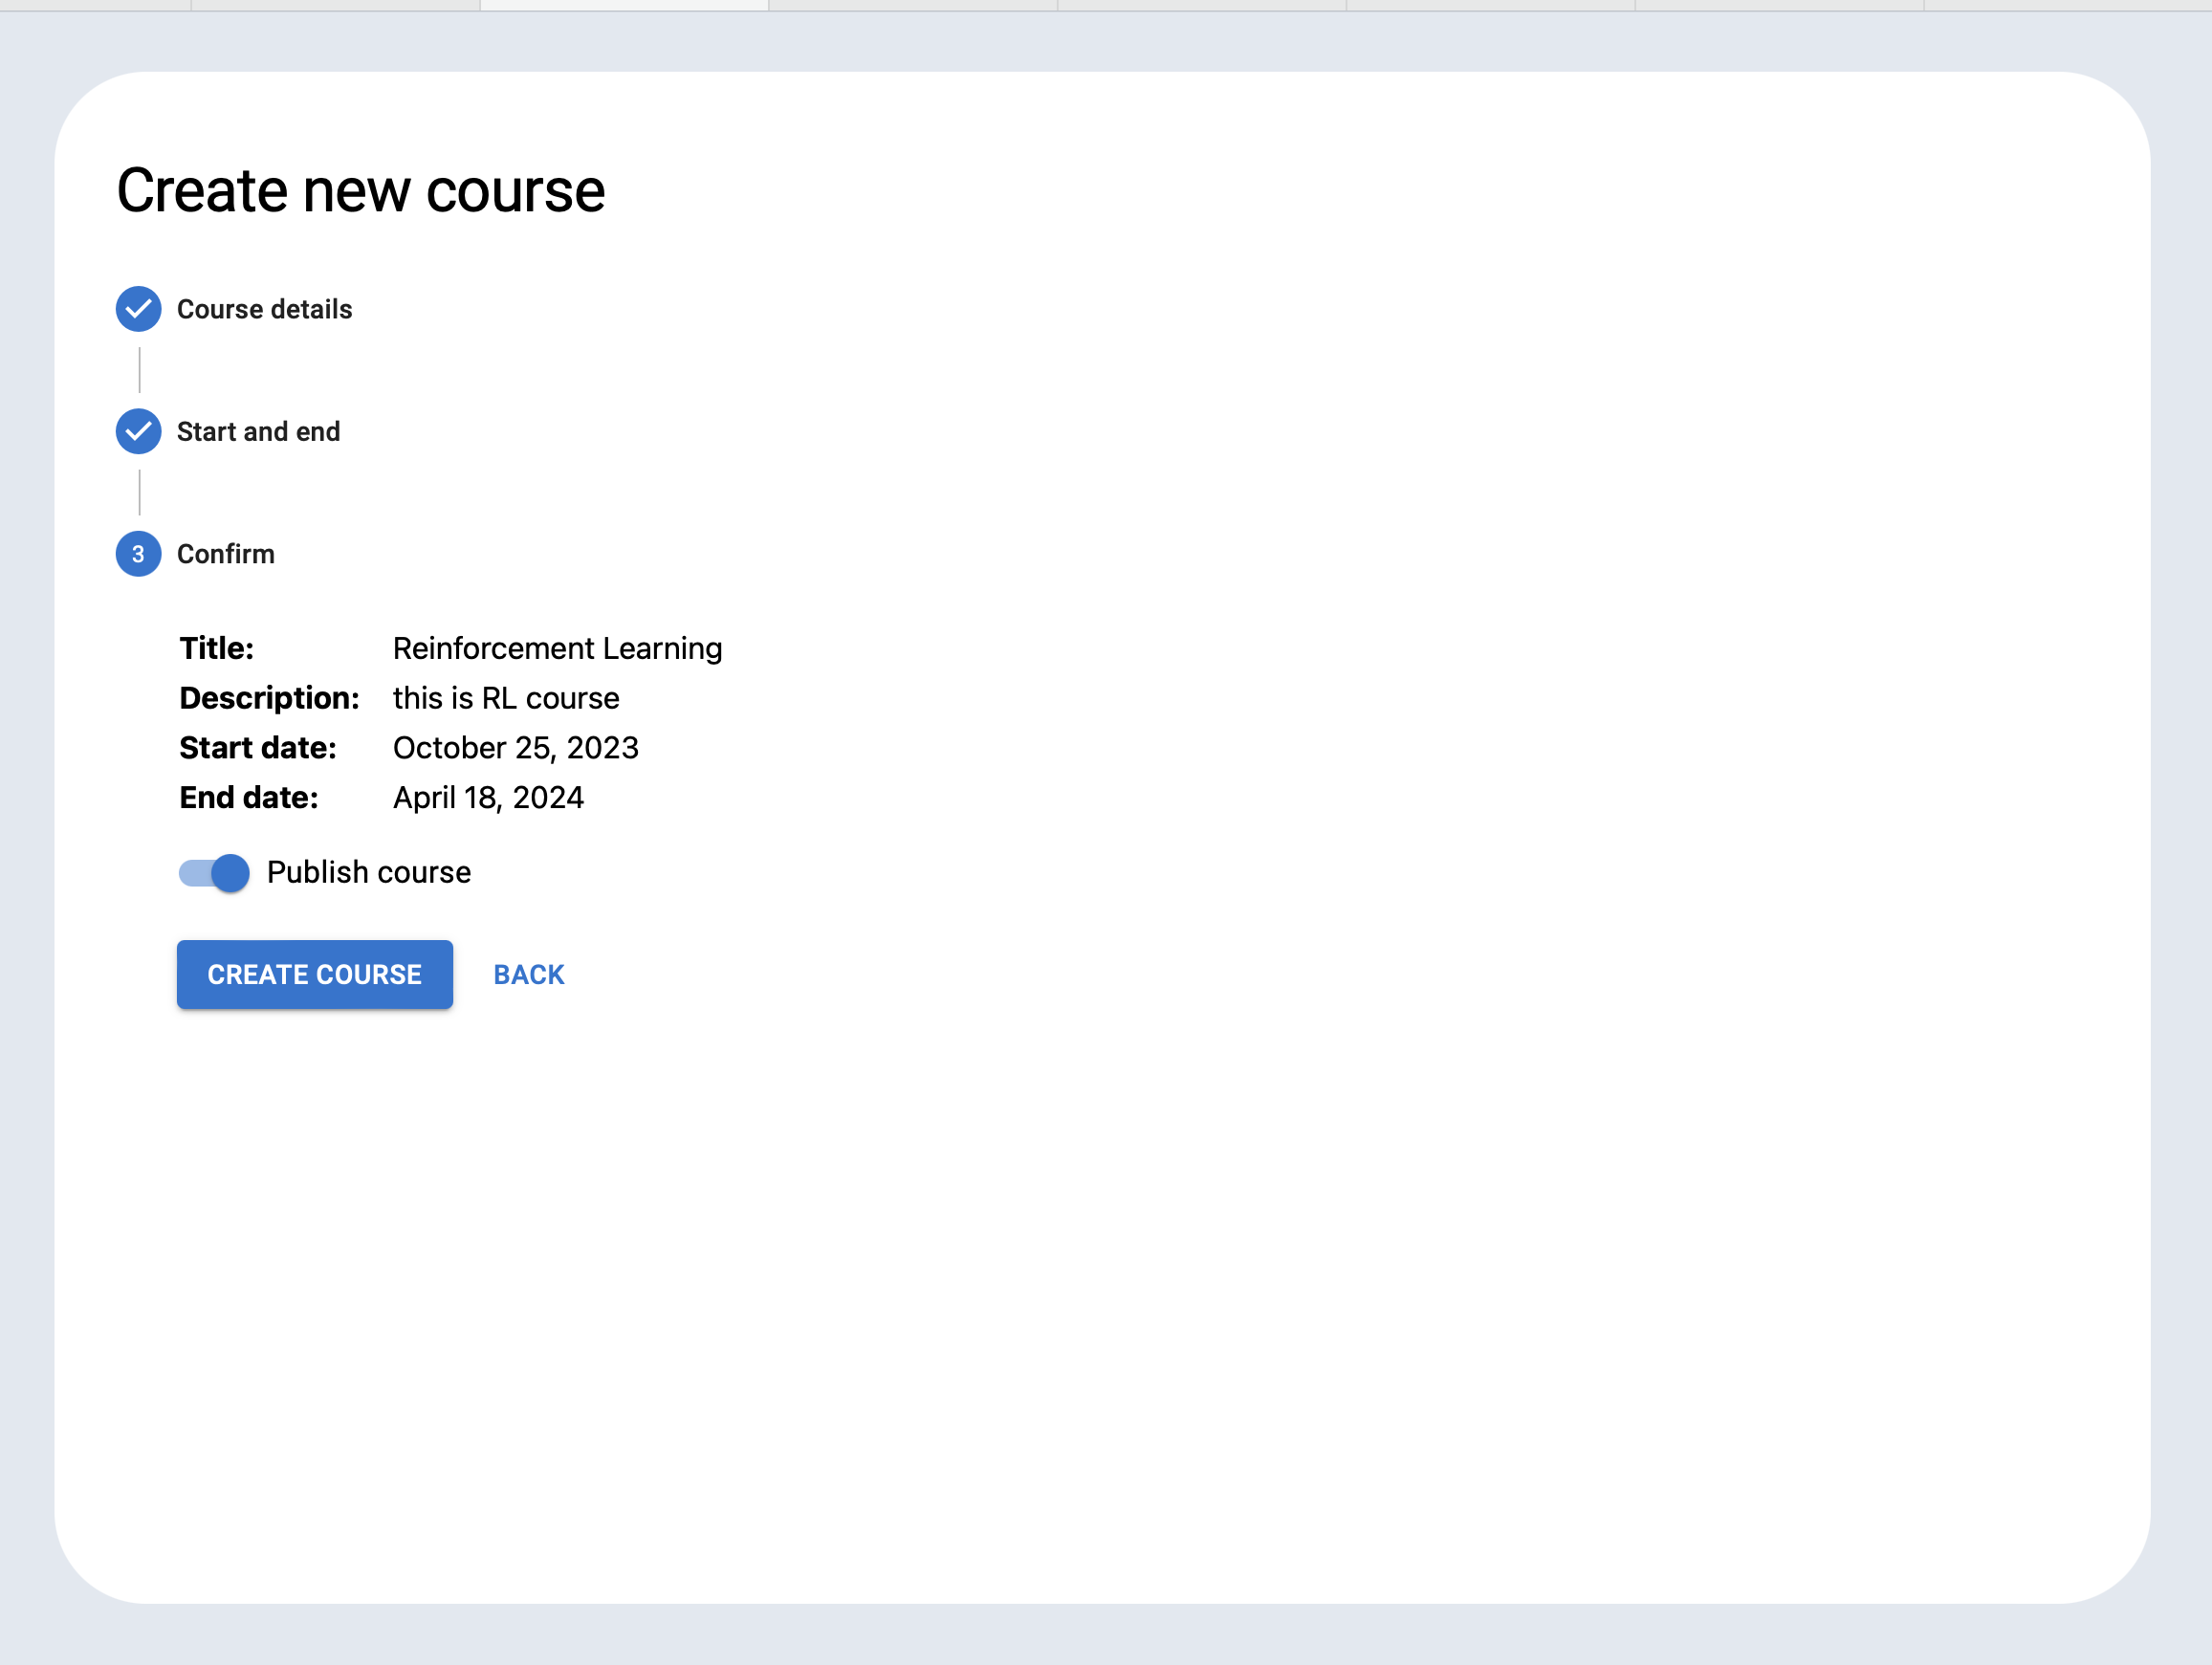Select the Confirm step label
The image size is (2212, 1665).
226,554
